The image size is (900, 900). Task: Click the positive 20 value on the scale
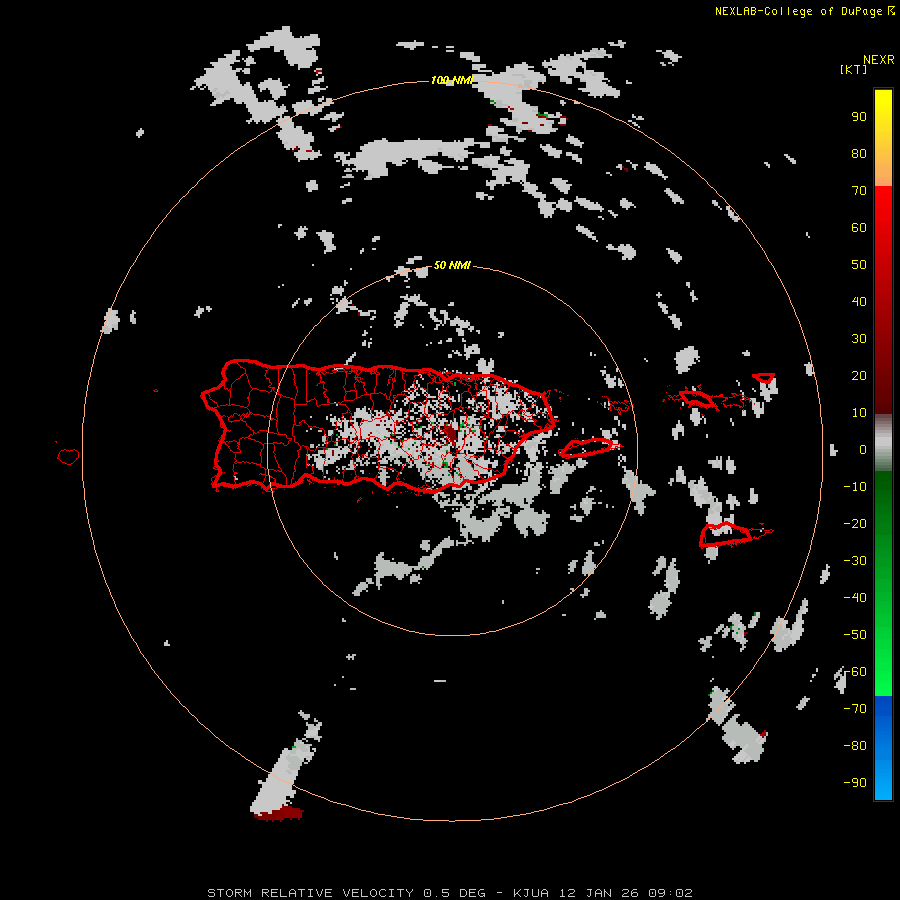(x=859, y=376)
